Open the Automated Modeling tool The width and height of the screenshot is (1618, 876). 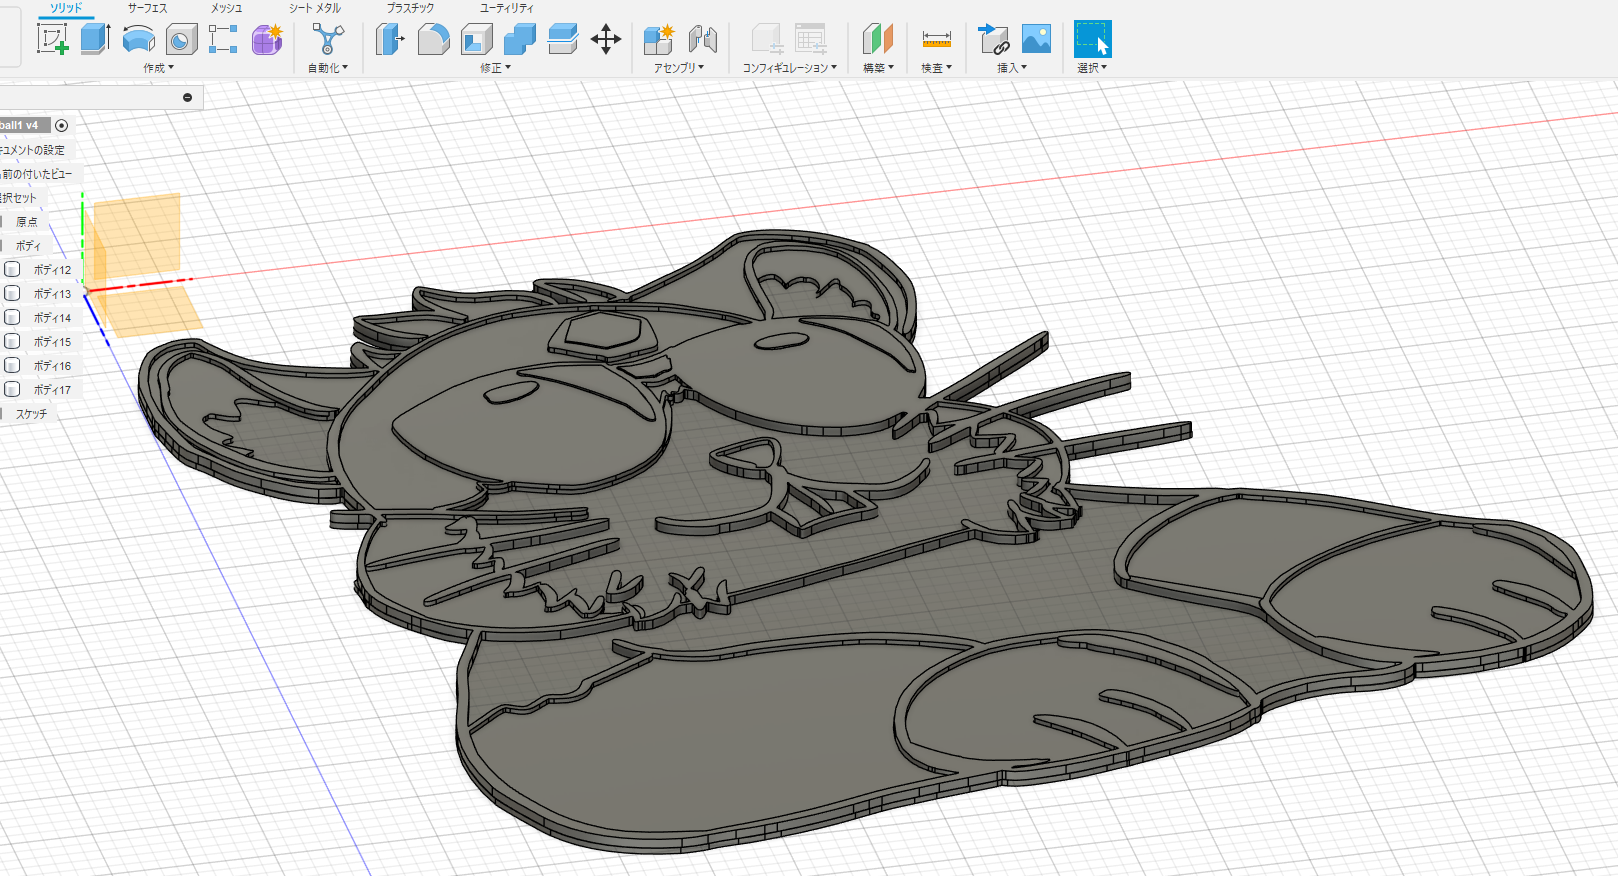[x=327, y=39]
